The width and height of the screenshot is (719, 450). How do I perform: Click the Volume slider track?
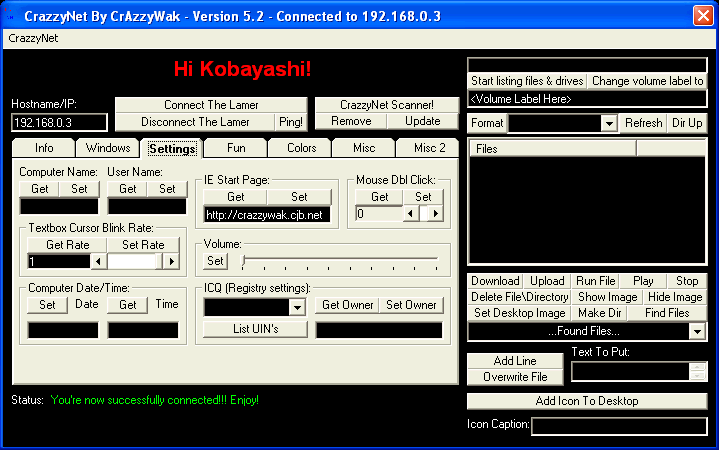pyautogui.click(x=340, y=260)
